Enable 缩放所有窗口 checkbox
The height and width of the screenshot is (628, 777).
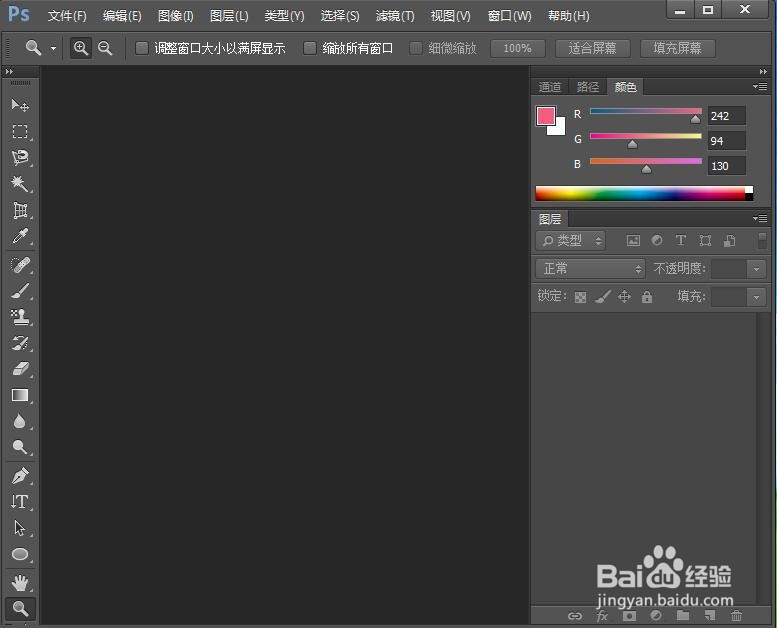point(310,48)
